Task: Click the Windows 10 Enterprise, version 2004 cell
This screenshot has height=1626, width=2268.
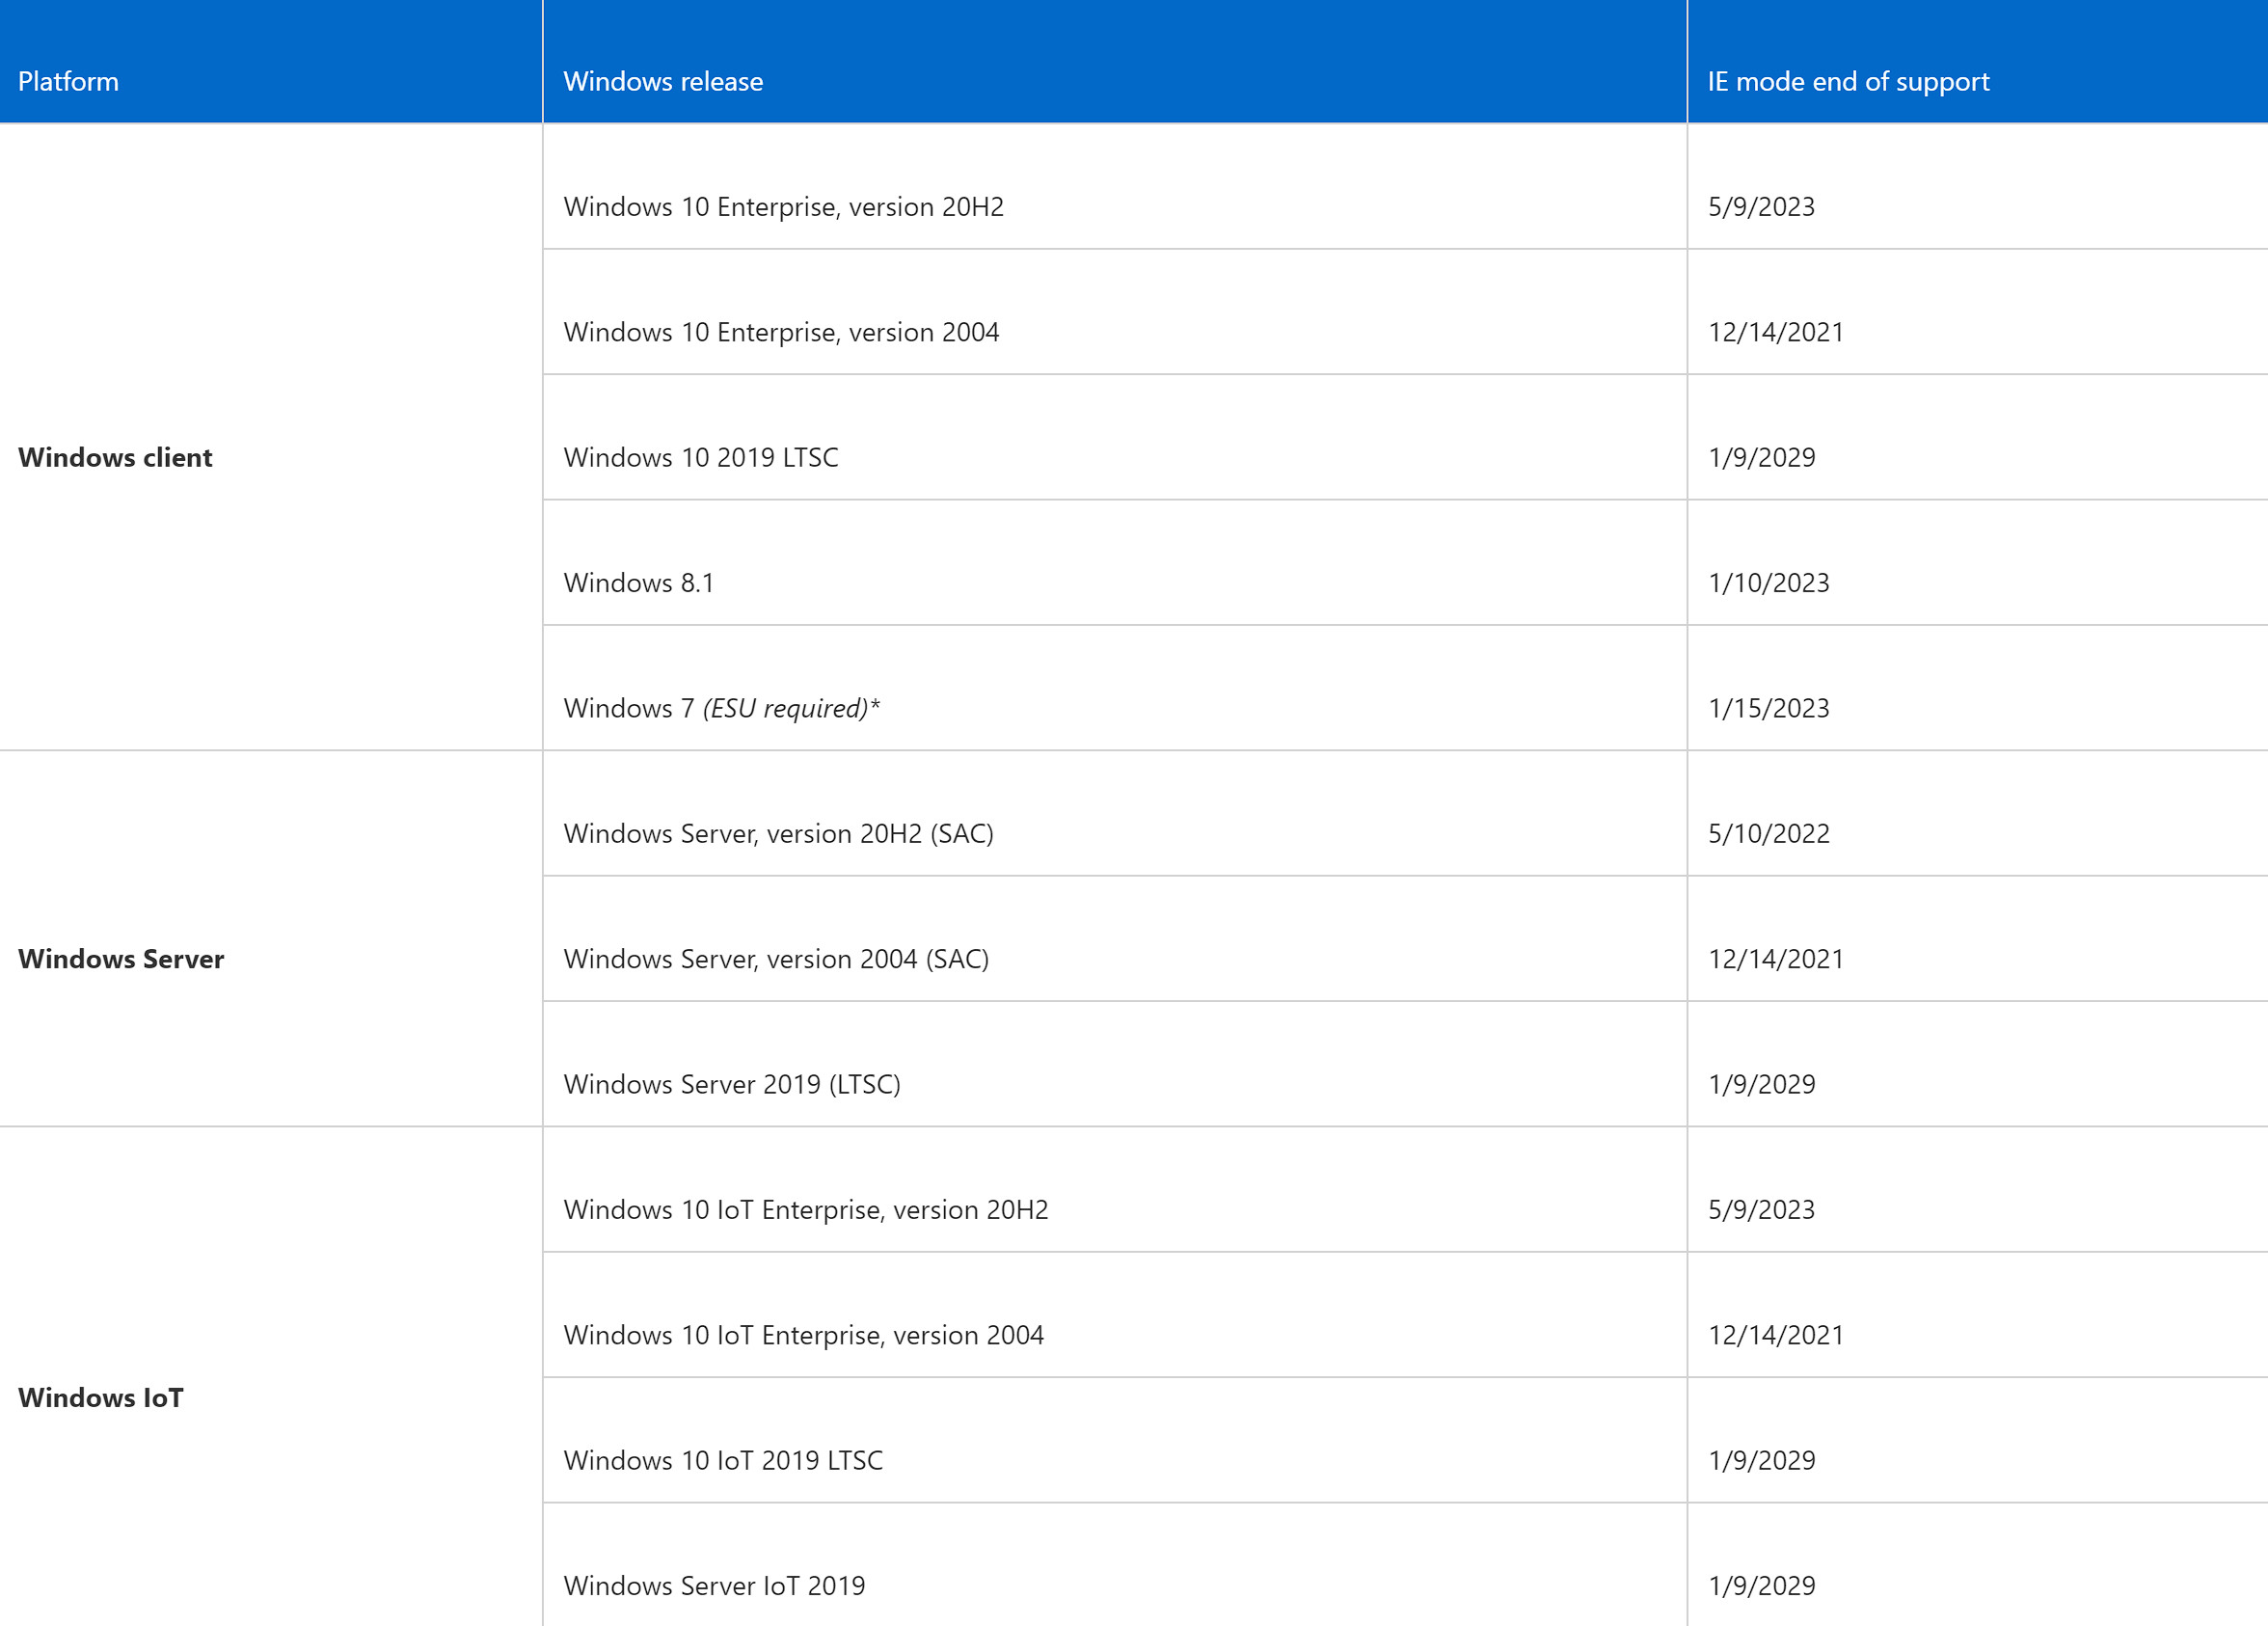Action: 782,332
